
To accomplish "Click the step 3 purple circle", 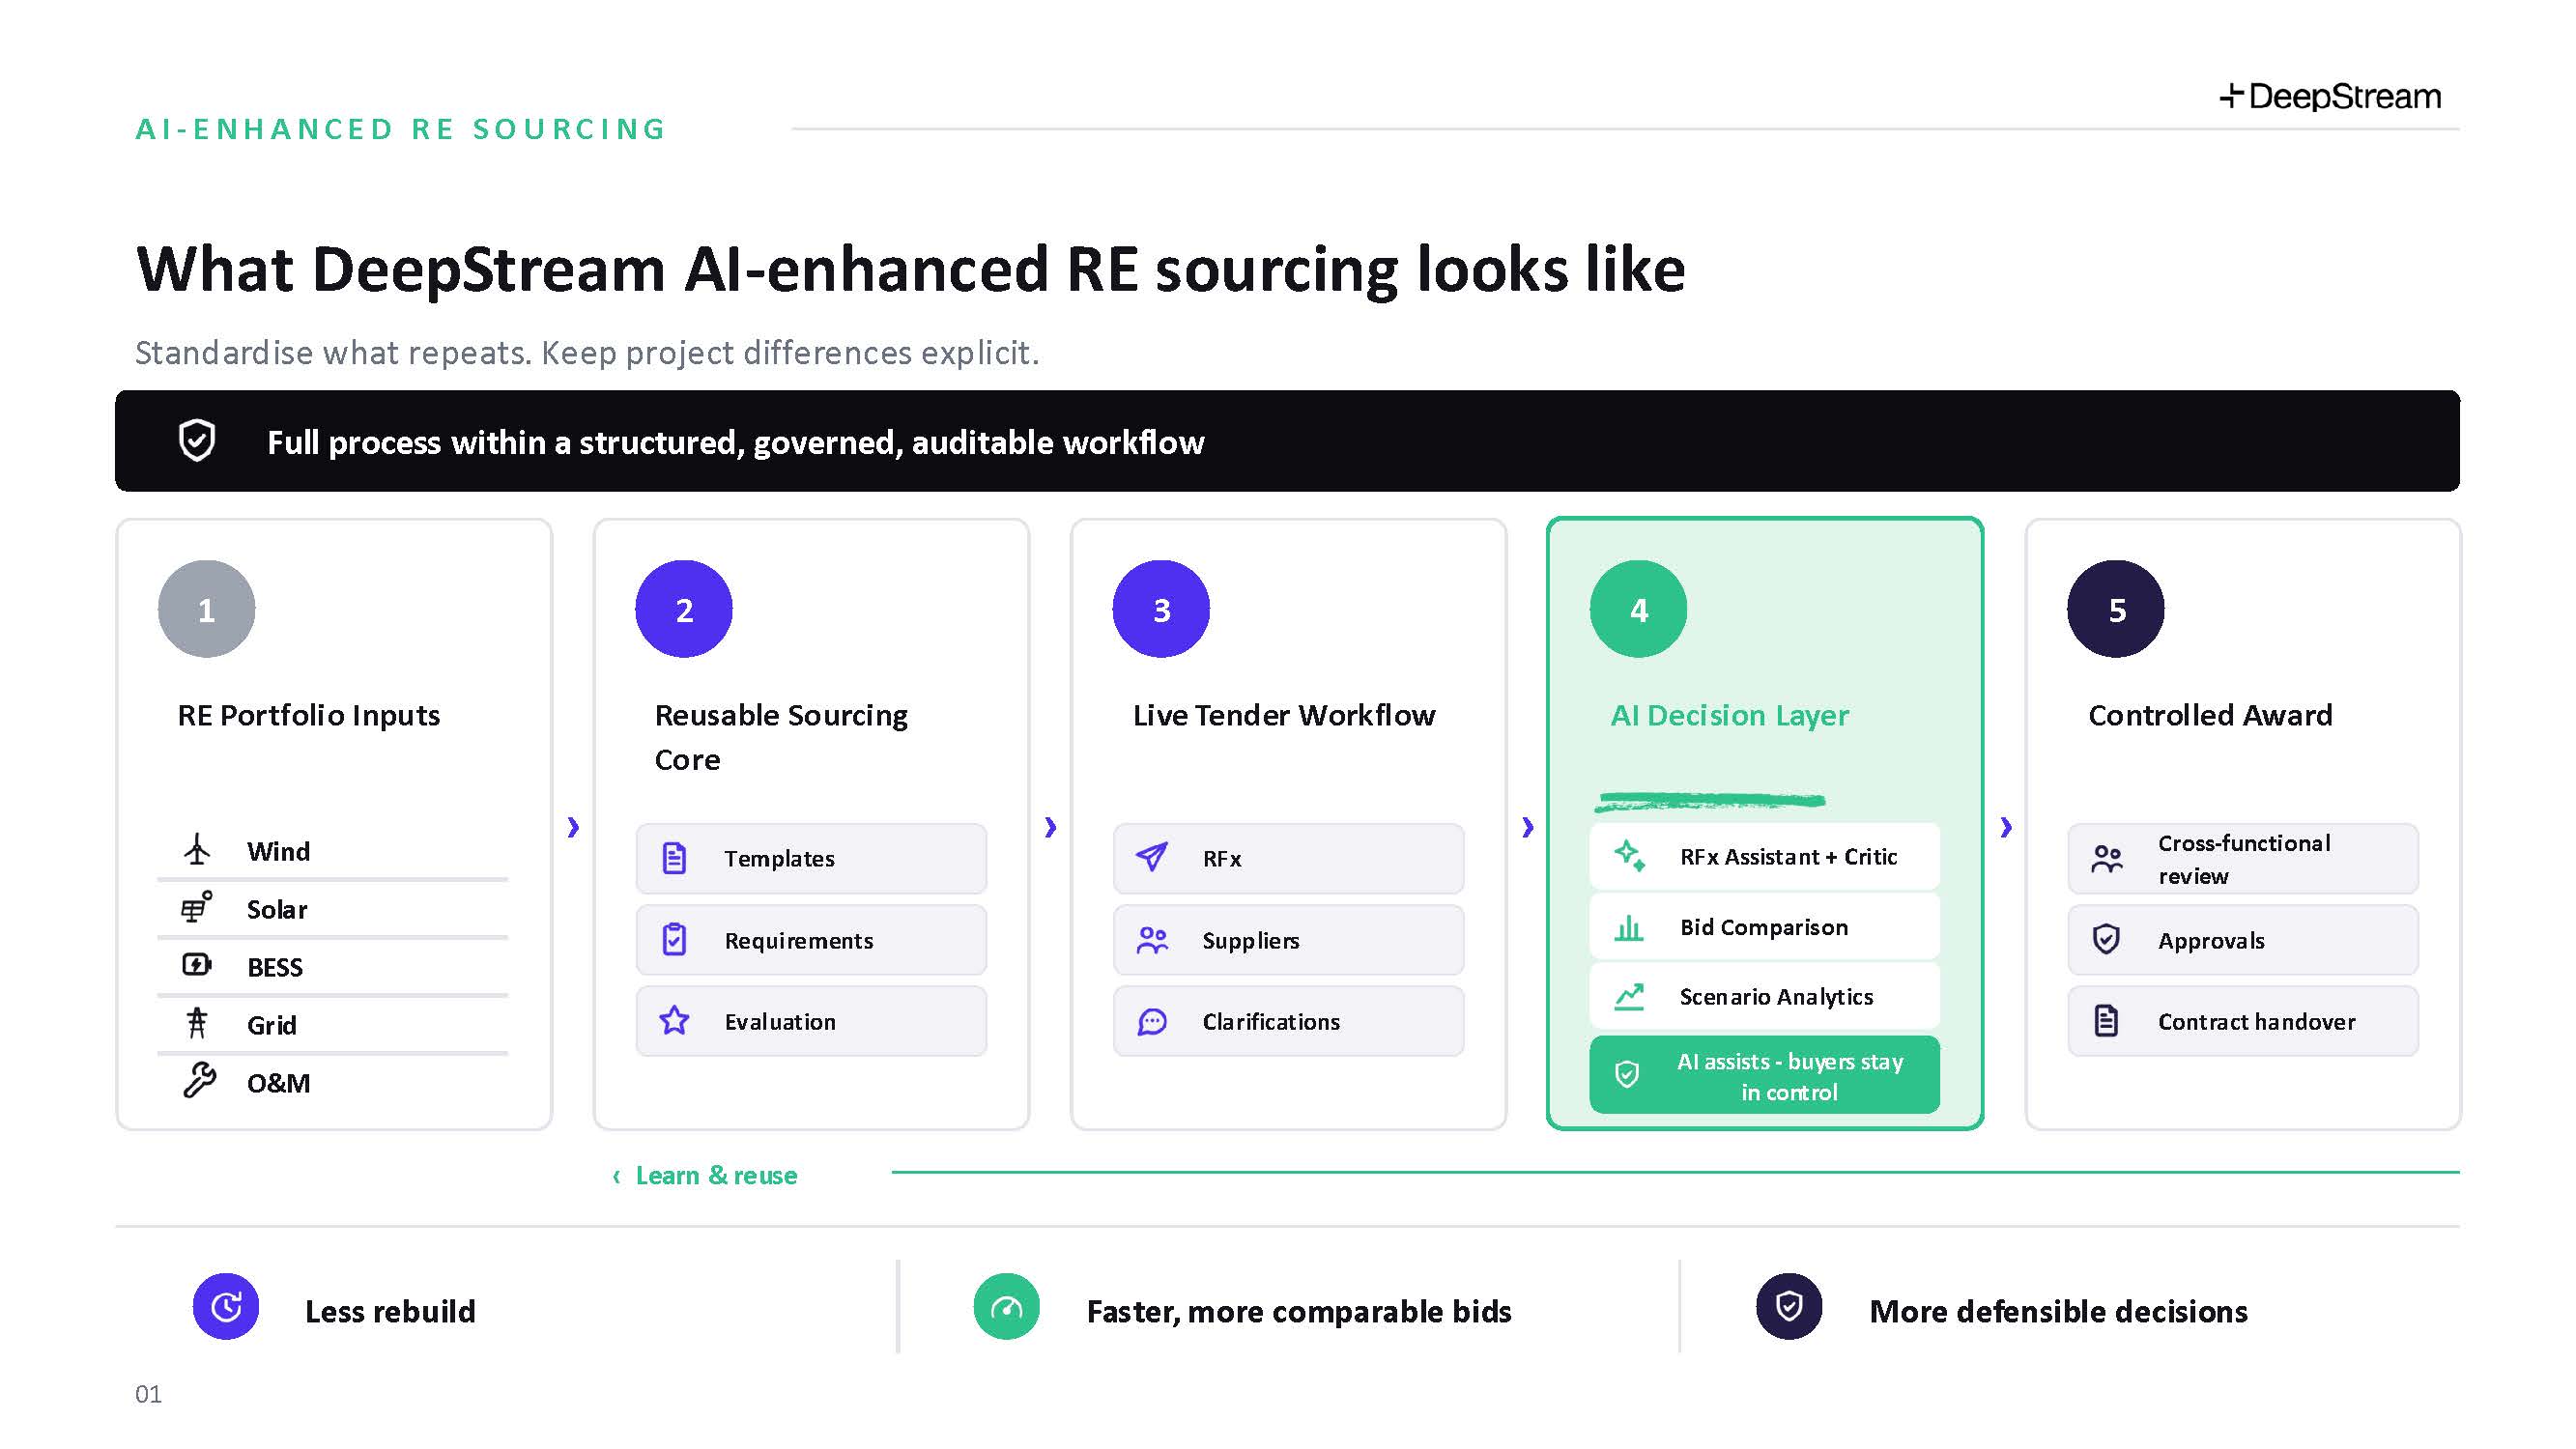I will click(x=1161, y=609).
